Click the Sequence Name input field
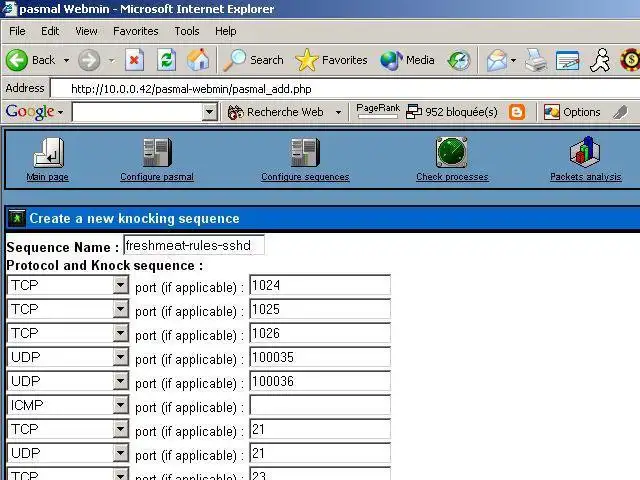This screenshot has width=640, height=480. tap(194, 245)
